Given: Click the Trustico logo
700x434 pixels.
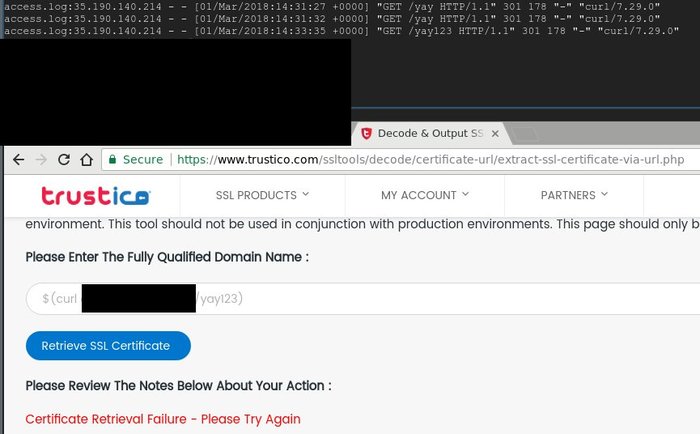Looking at the screenshot, I should (x=96, y=196).
